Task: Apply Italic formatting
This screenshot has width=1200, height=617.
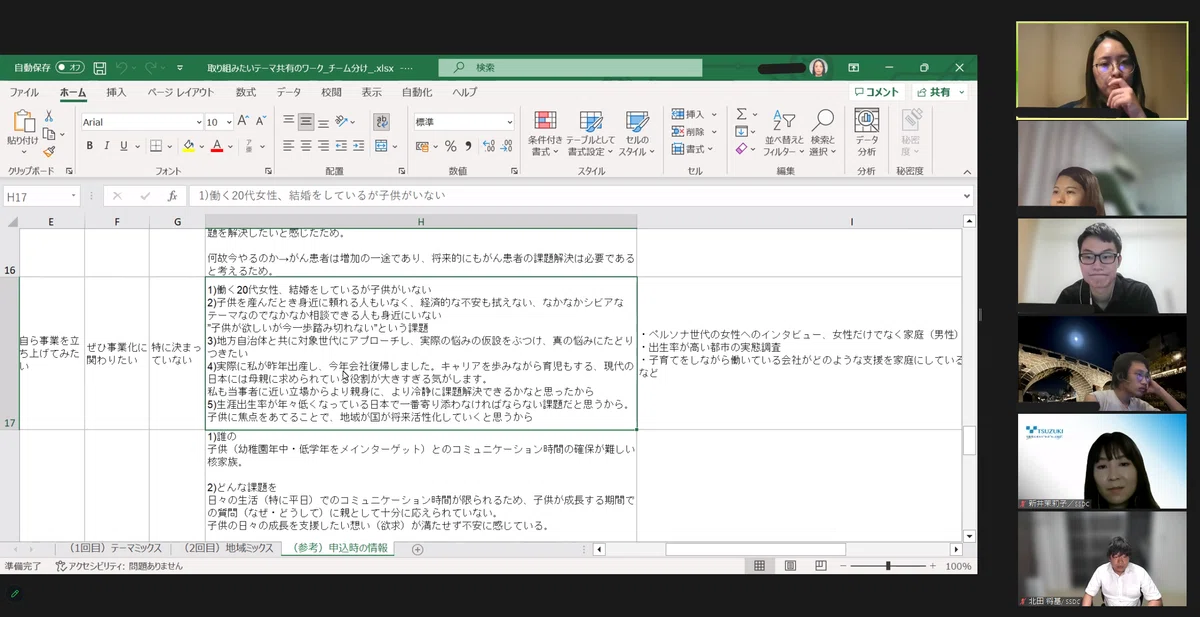Action: [108, 146]
